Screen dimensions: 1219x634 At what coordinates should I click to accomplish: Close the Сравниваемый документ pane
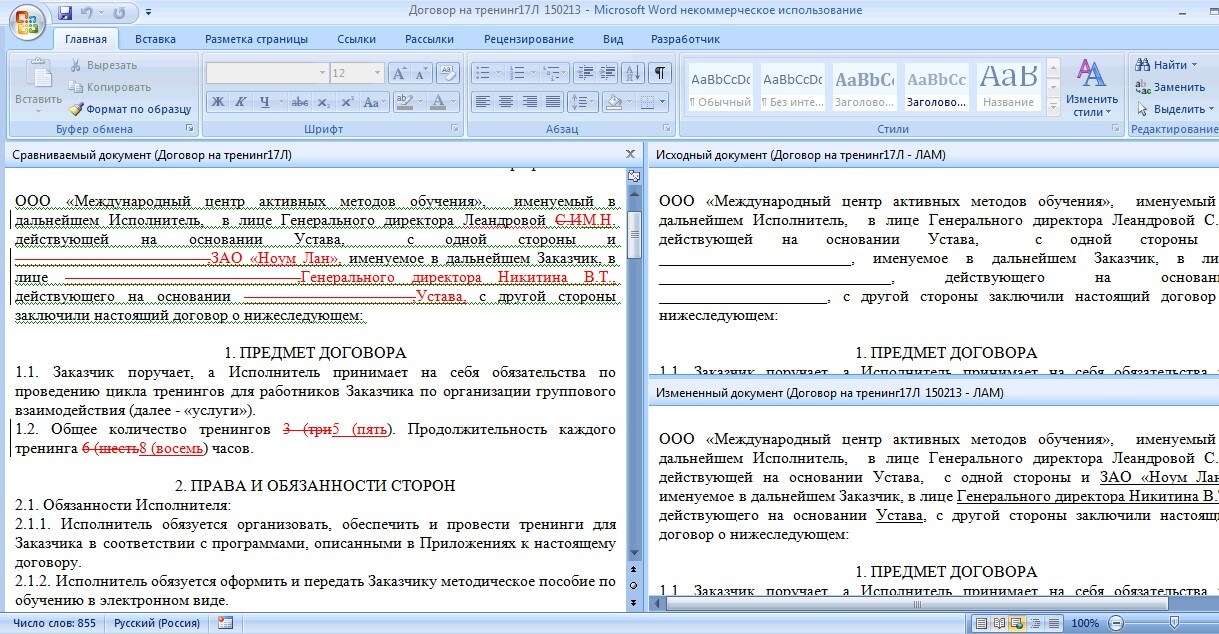pyautogui.click(x=630, y=154)
